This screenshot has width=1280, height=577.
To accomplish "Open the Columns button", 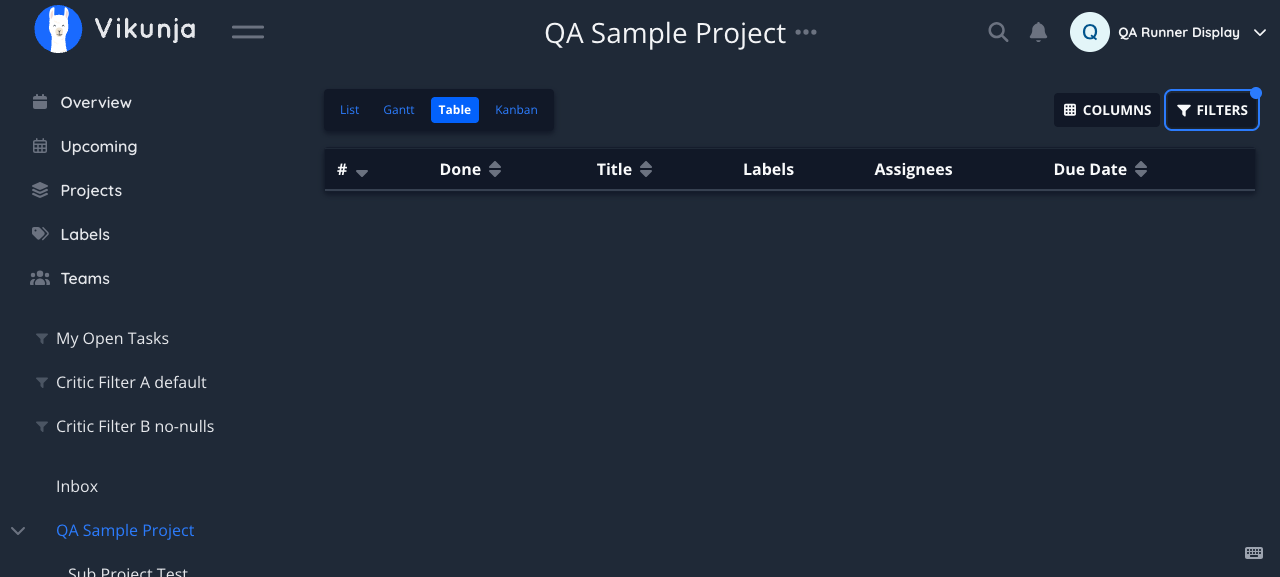I will (1107, 110).
